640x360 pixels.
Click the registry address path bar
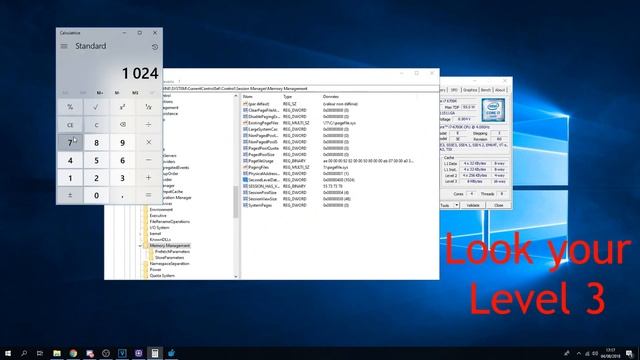click(300, 89)
